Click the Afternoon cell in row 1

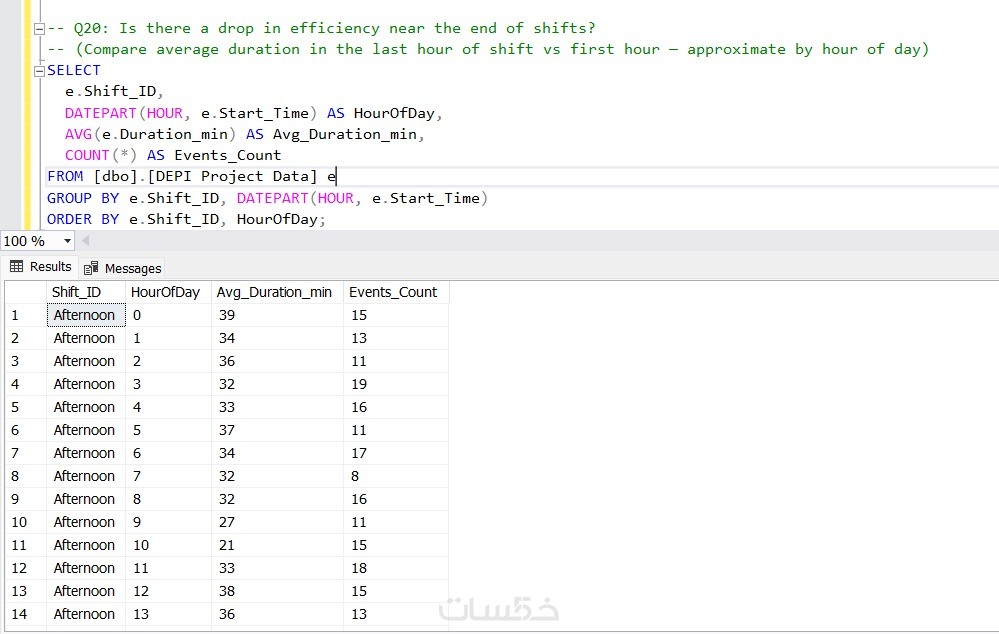coord(84,315)
